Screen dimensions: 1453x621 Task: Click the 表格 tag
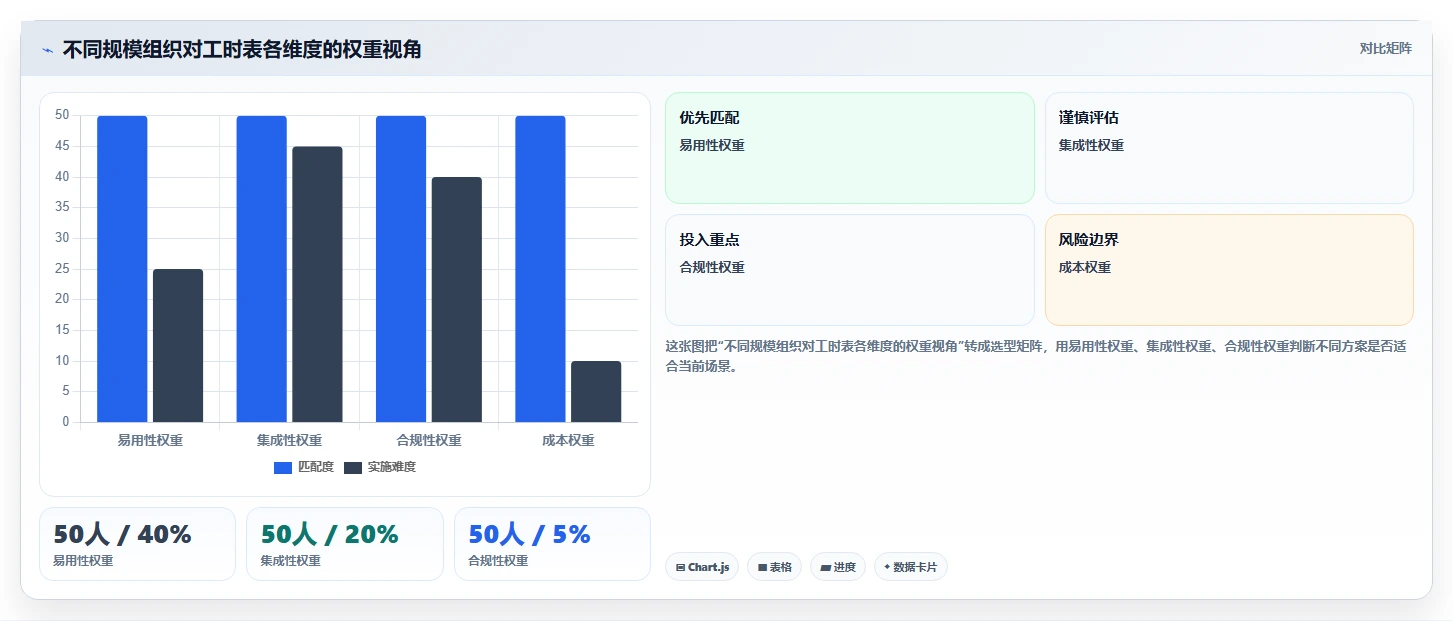(775, 567)
